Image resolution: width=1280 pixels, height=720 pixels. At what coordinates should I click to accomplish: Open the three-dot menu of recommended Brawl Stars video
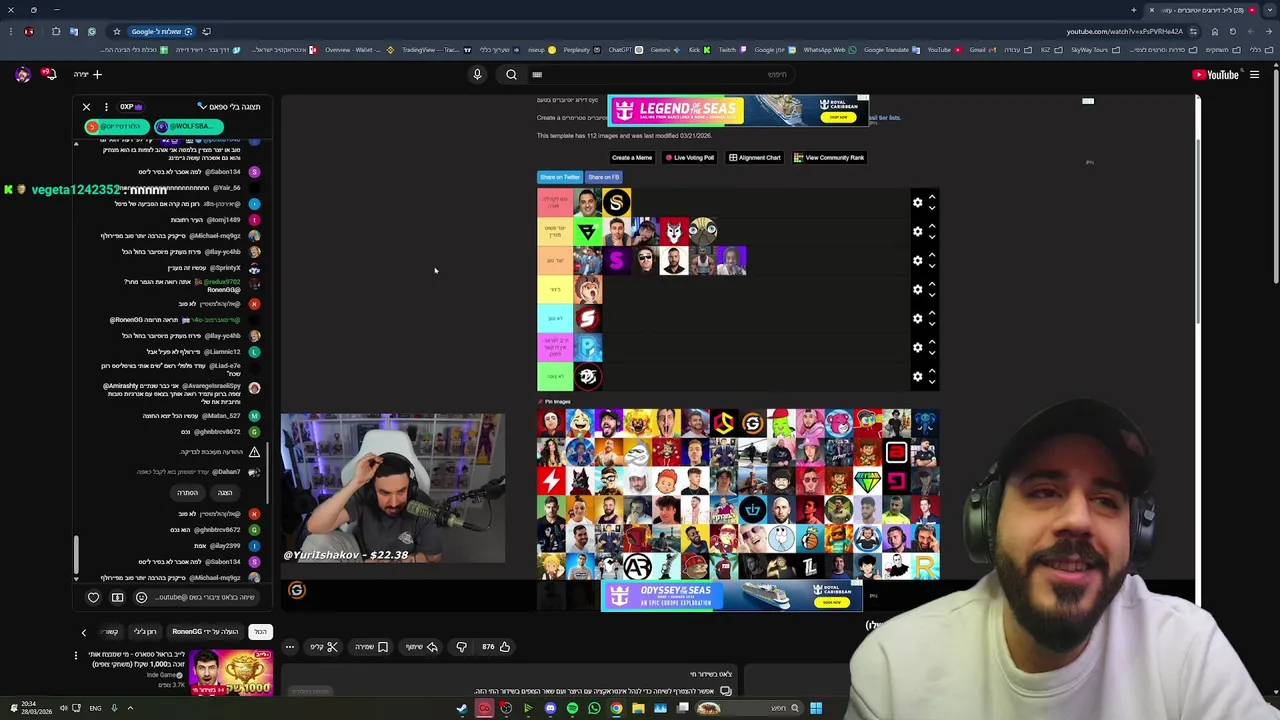[x=75, y=656]
